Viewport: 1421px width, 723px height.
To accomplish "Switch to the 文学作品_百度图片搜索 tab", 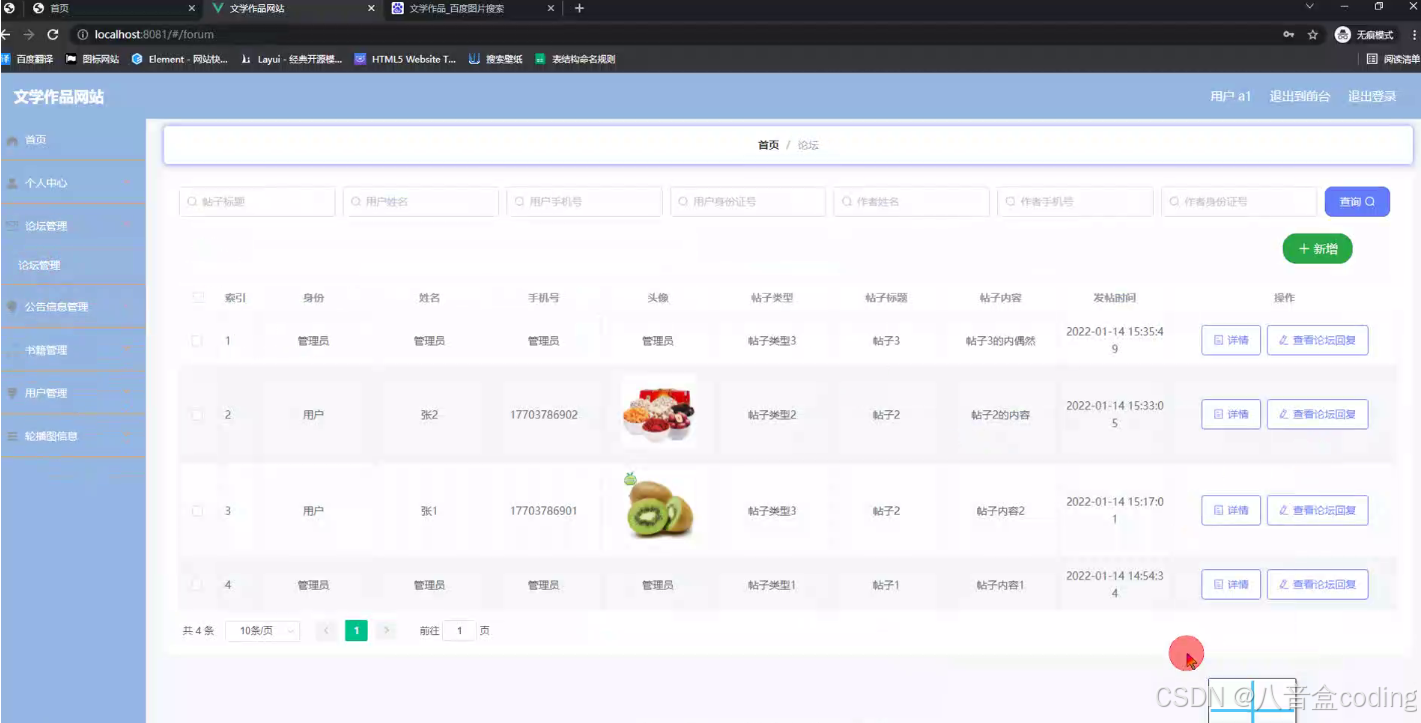I will tap(471, 8).
